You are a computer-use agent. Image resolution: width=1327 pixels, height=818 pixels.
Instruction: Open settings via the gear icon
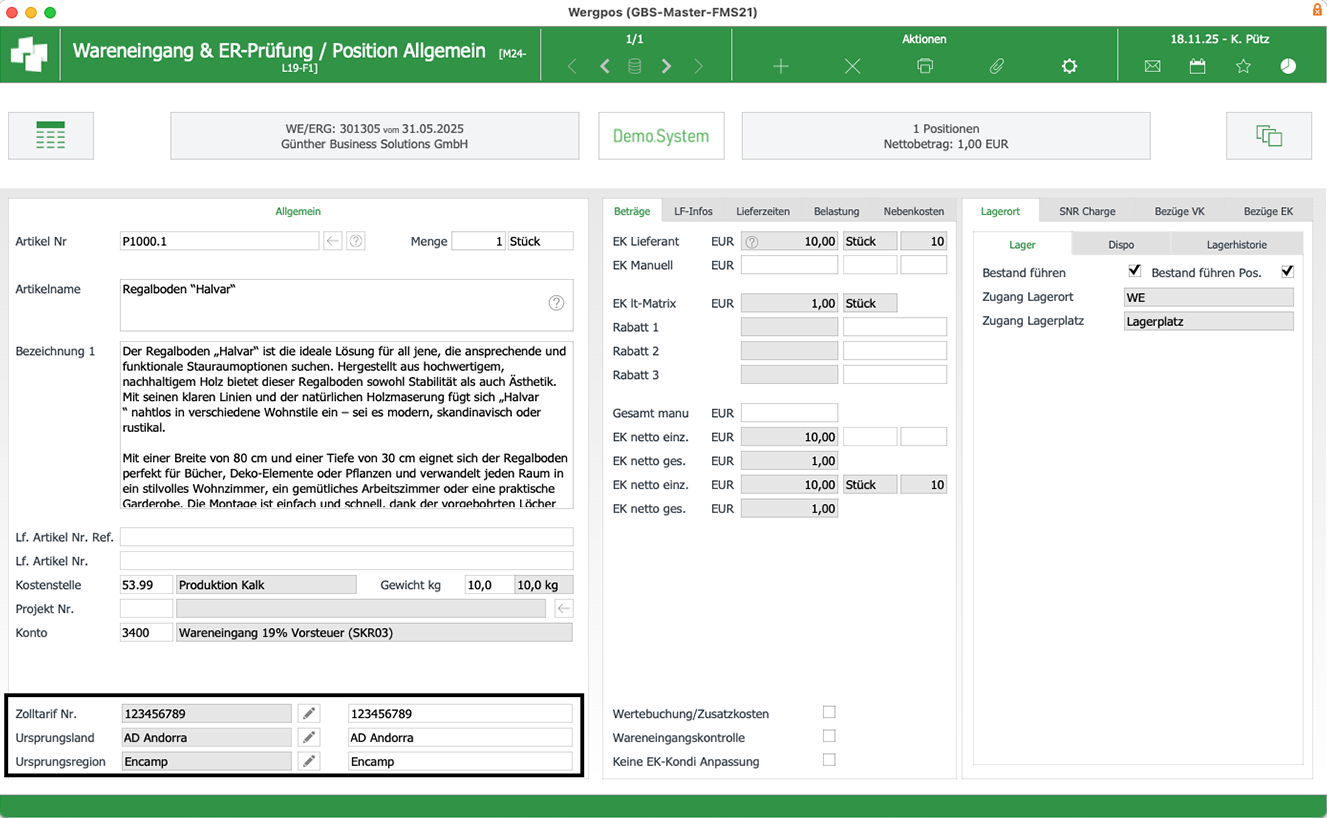coord(1069,66)
